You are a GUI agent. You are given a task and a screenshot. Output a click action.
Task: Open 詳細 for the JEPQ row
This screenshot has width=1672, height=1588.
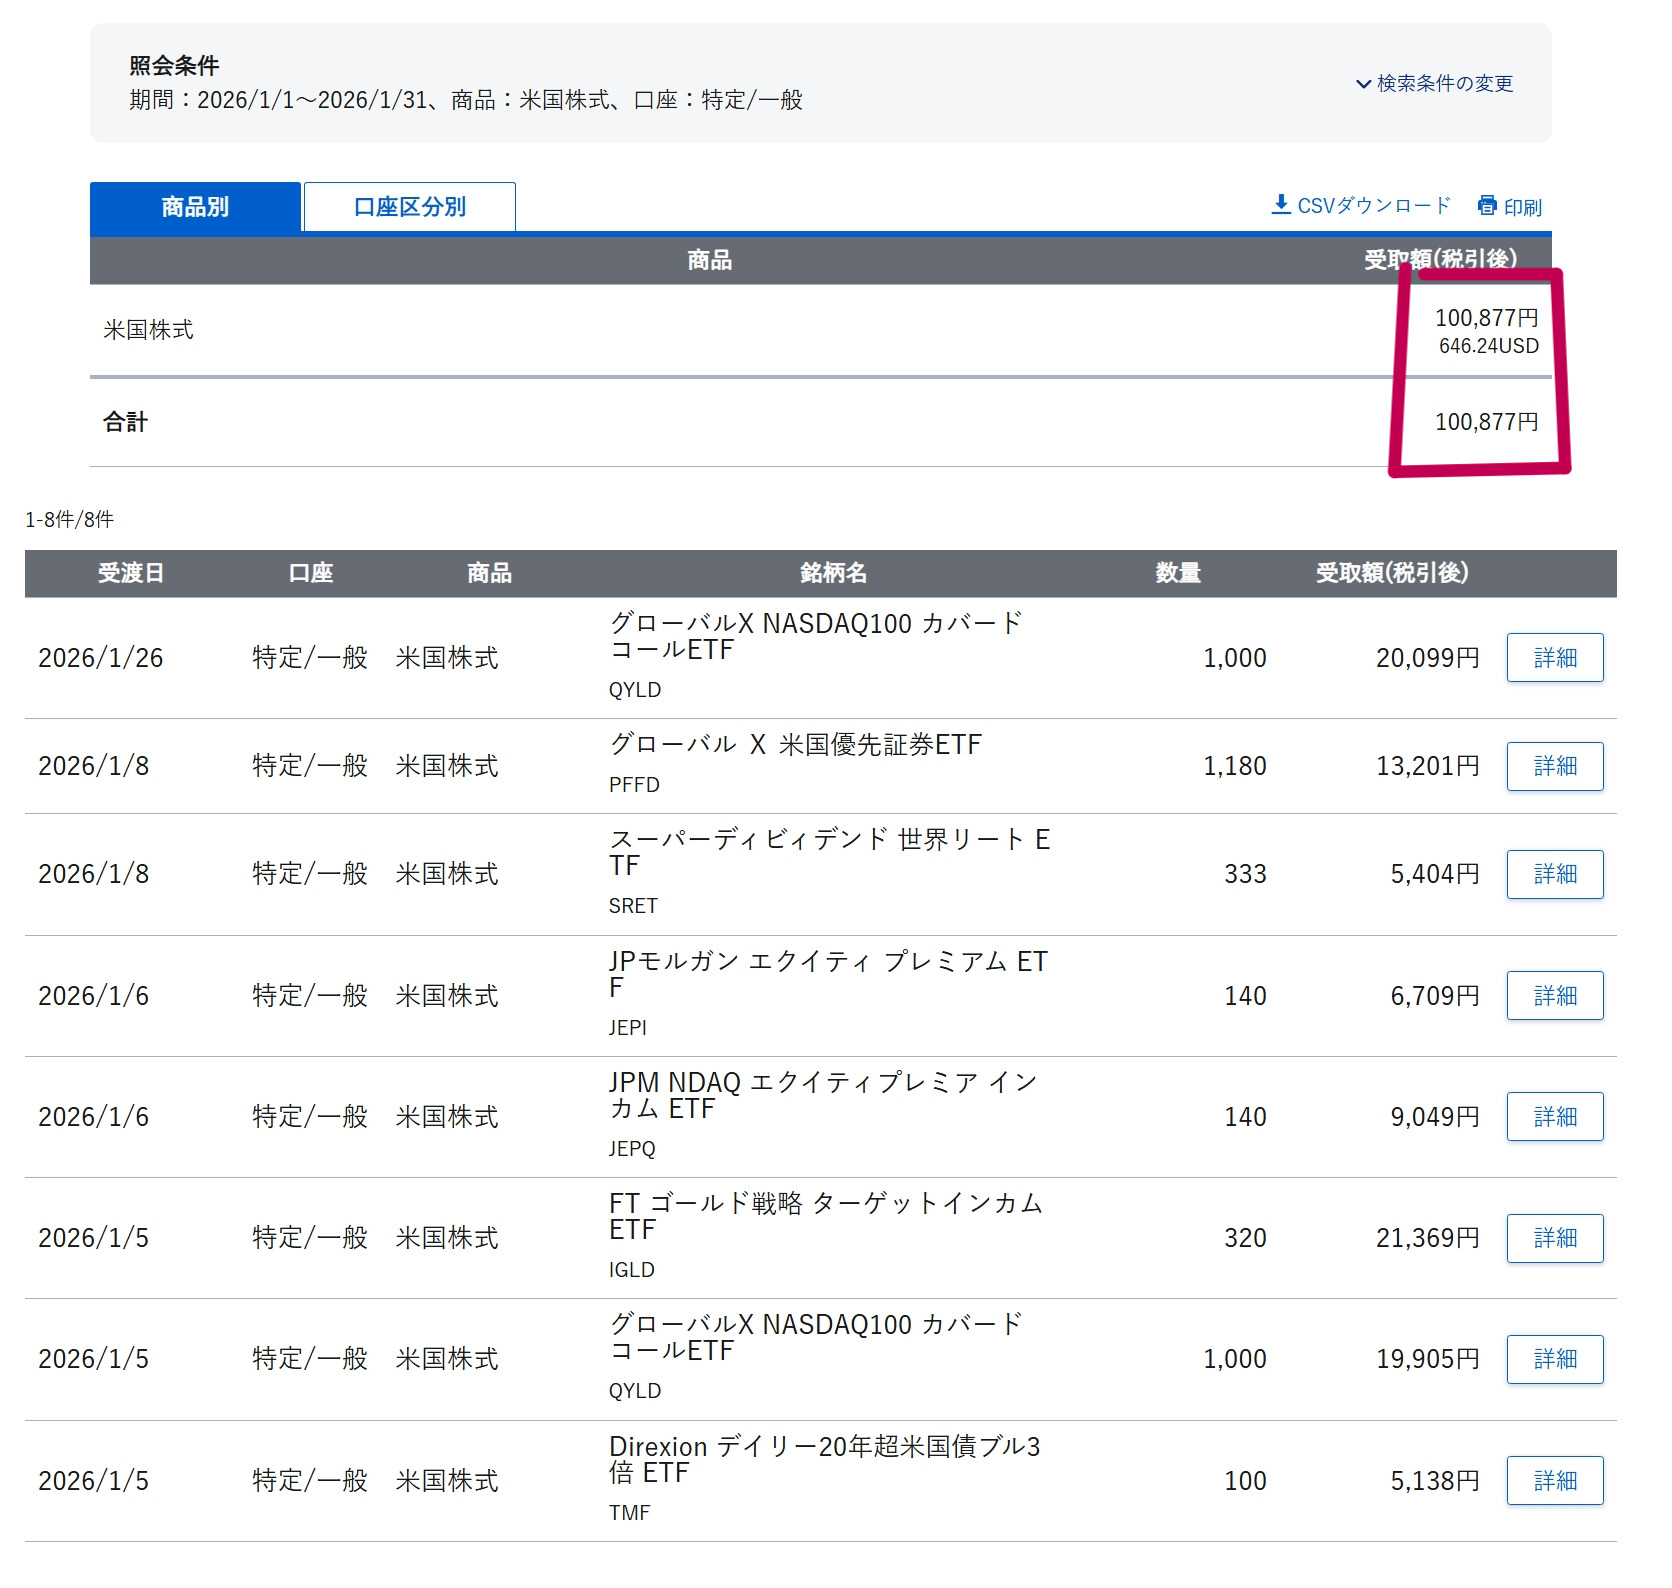click(x=1554, y=1117)
